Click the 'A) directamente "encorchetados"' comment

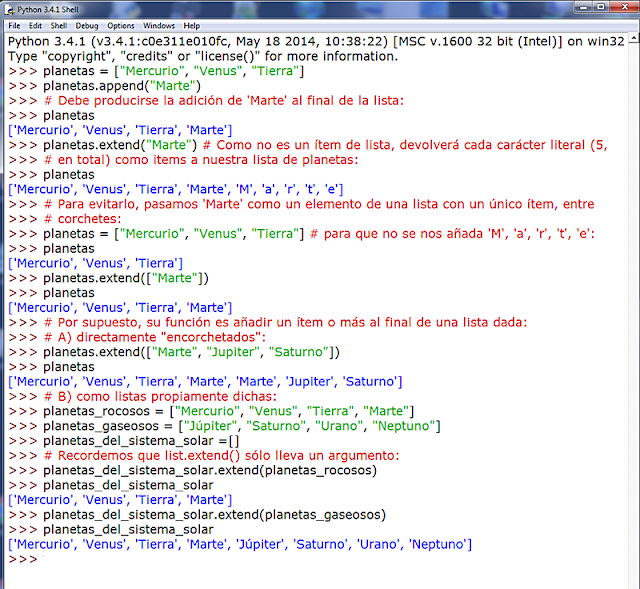(x=137, y=337)
